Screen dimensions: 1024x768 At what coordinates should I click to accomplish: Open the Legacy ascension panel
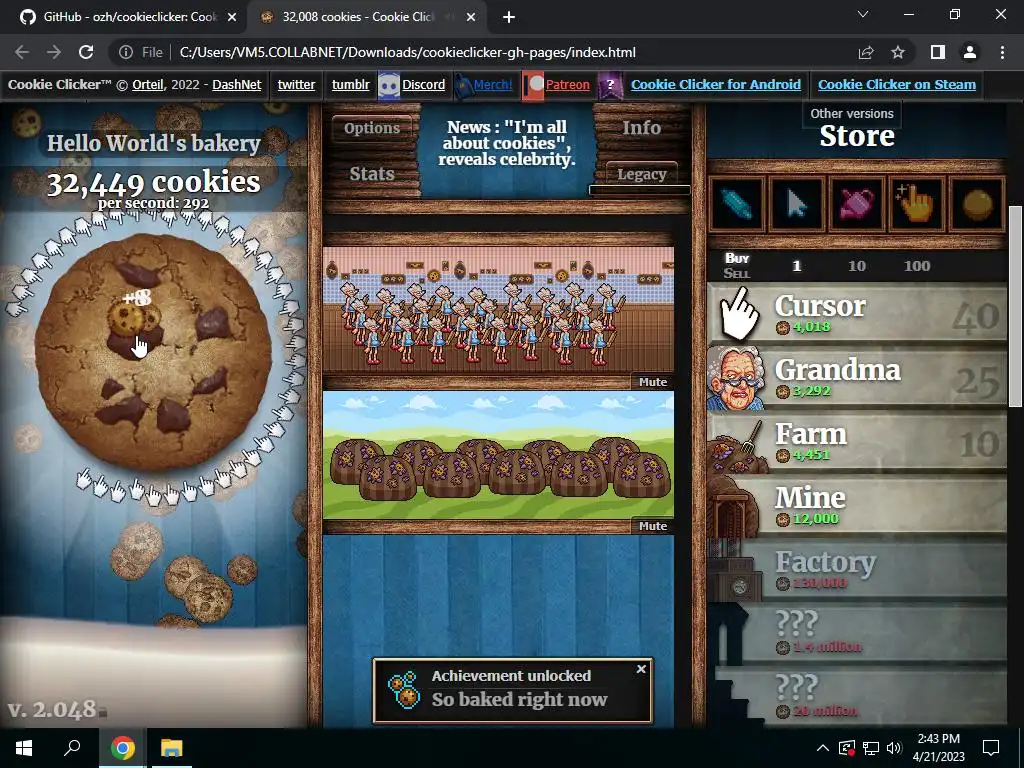pyautogui.click(x=641, y=174)
